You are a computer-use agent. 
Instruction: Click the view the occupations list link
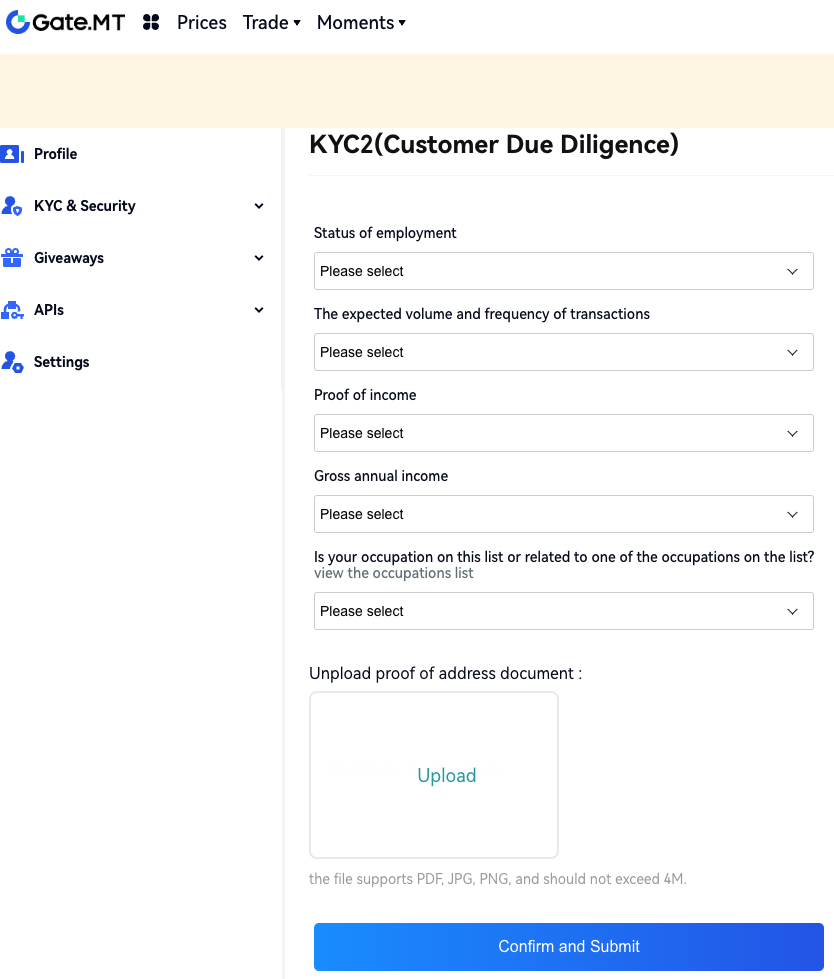click(394, 573)
